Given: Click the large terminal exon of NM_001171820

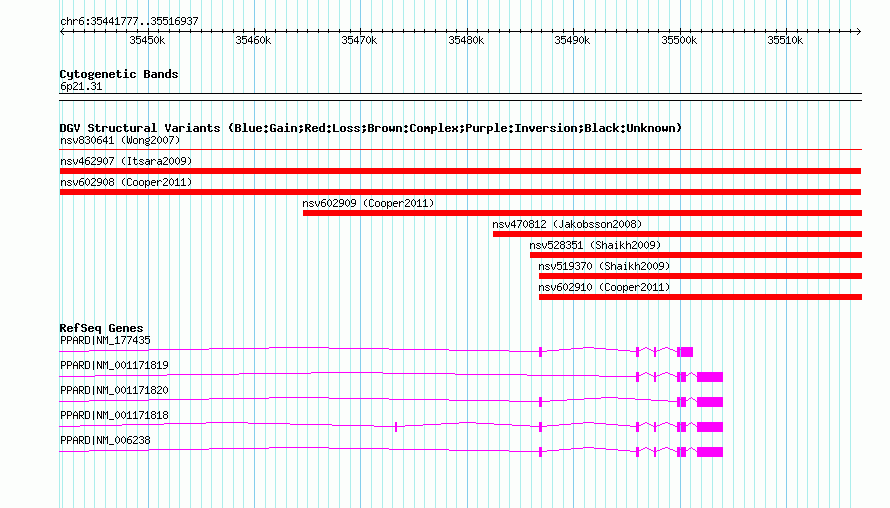Looking at the screenshot, I should click(710, 402).
